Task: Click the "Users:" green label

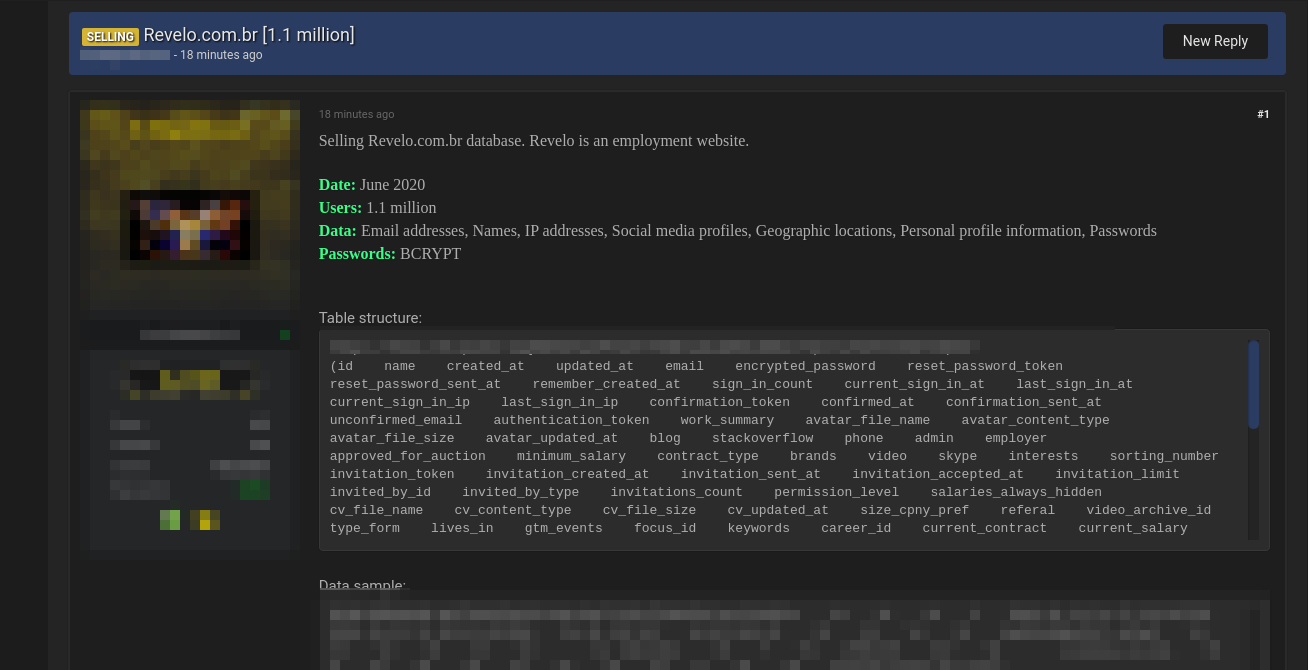Action: tap(340, 208)
